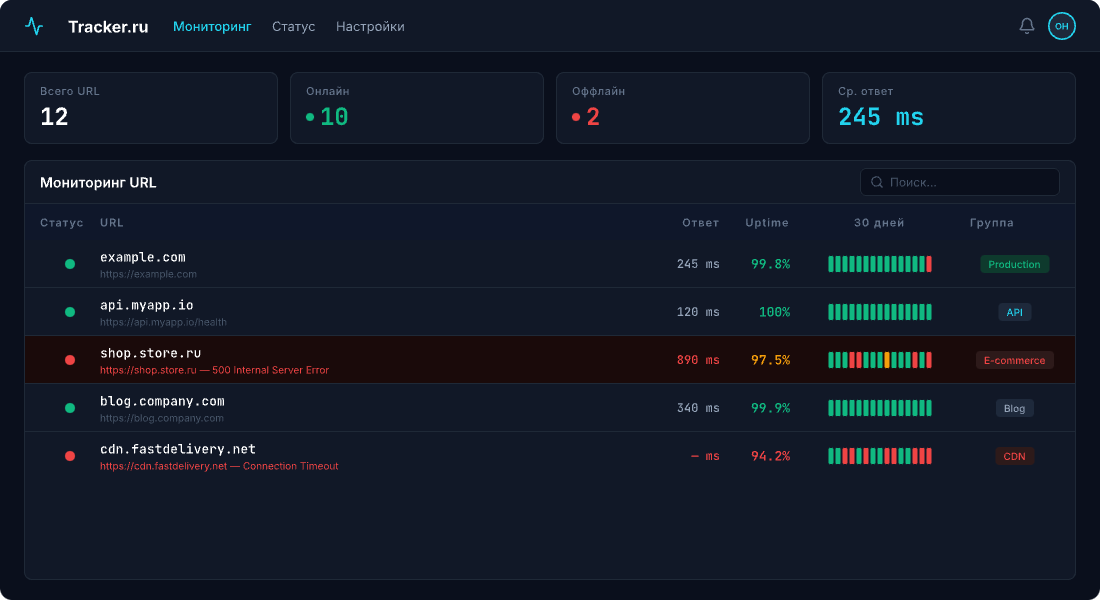Select the Production group tag

pos(1014,264)
